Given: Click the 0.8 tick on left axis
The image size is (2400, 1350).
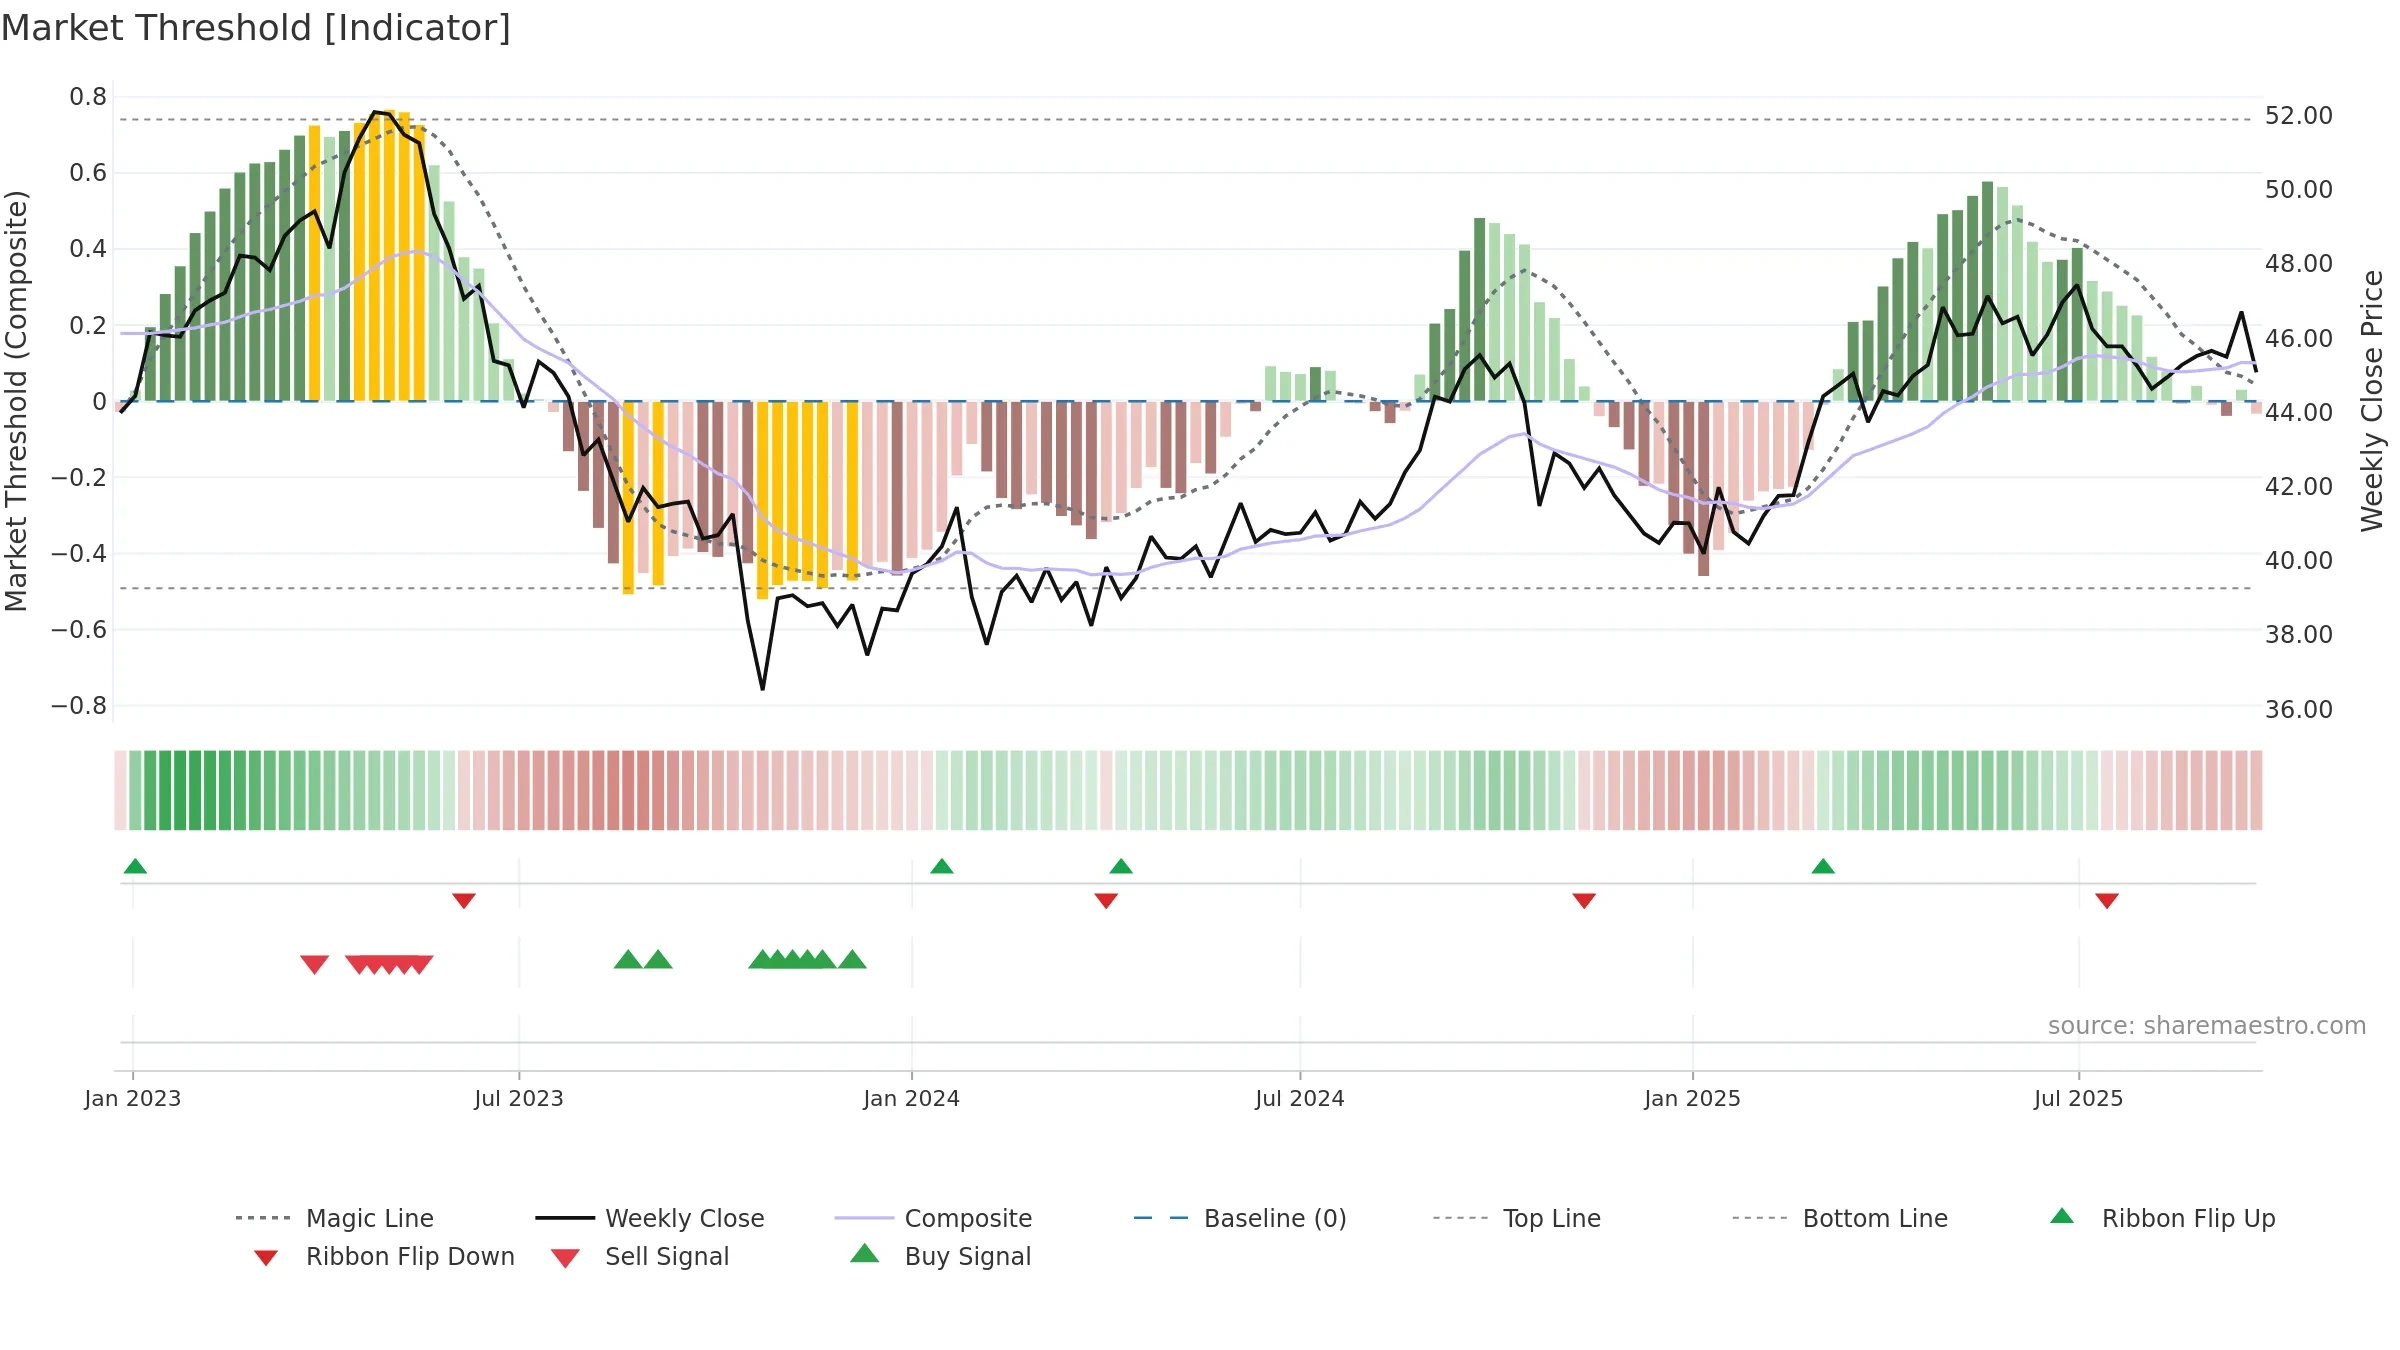Looking at the screenshot, I should 88,97.
